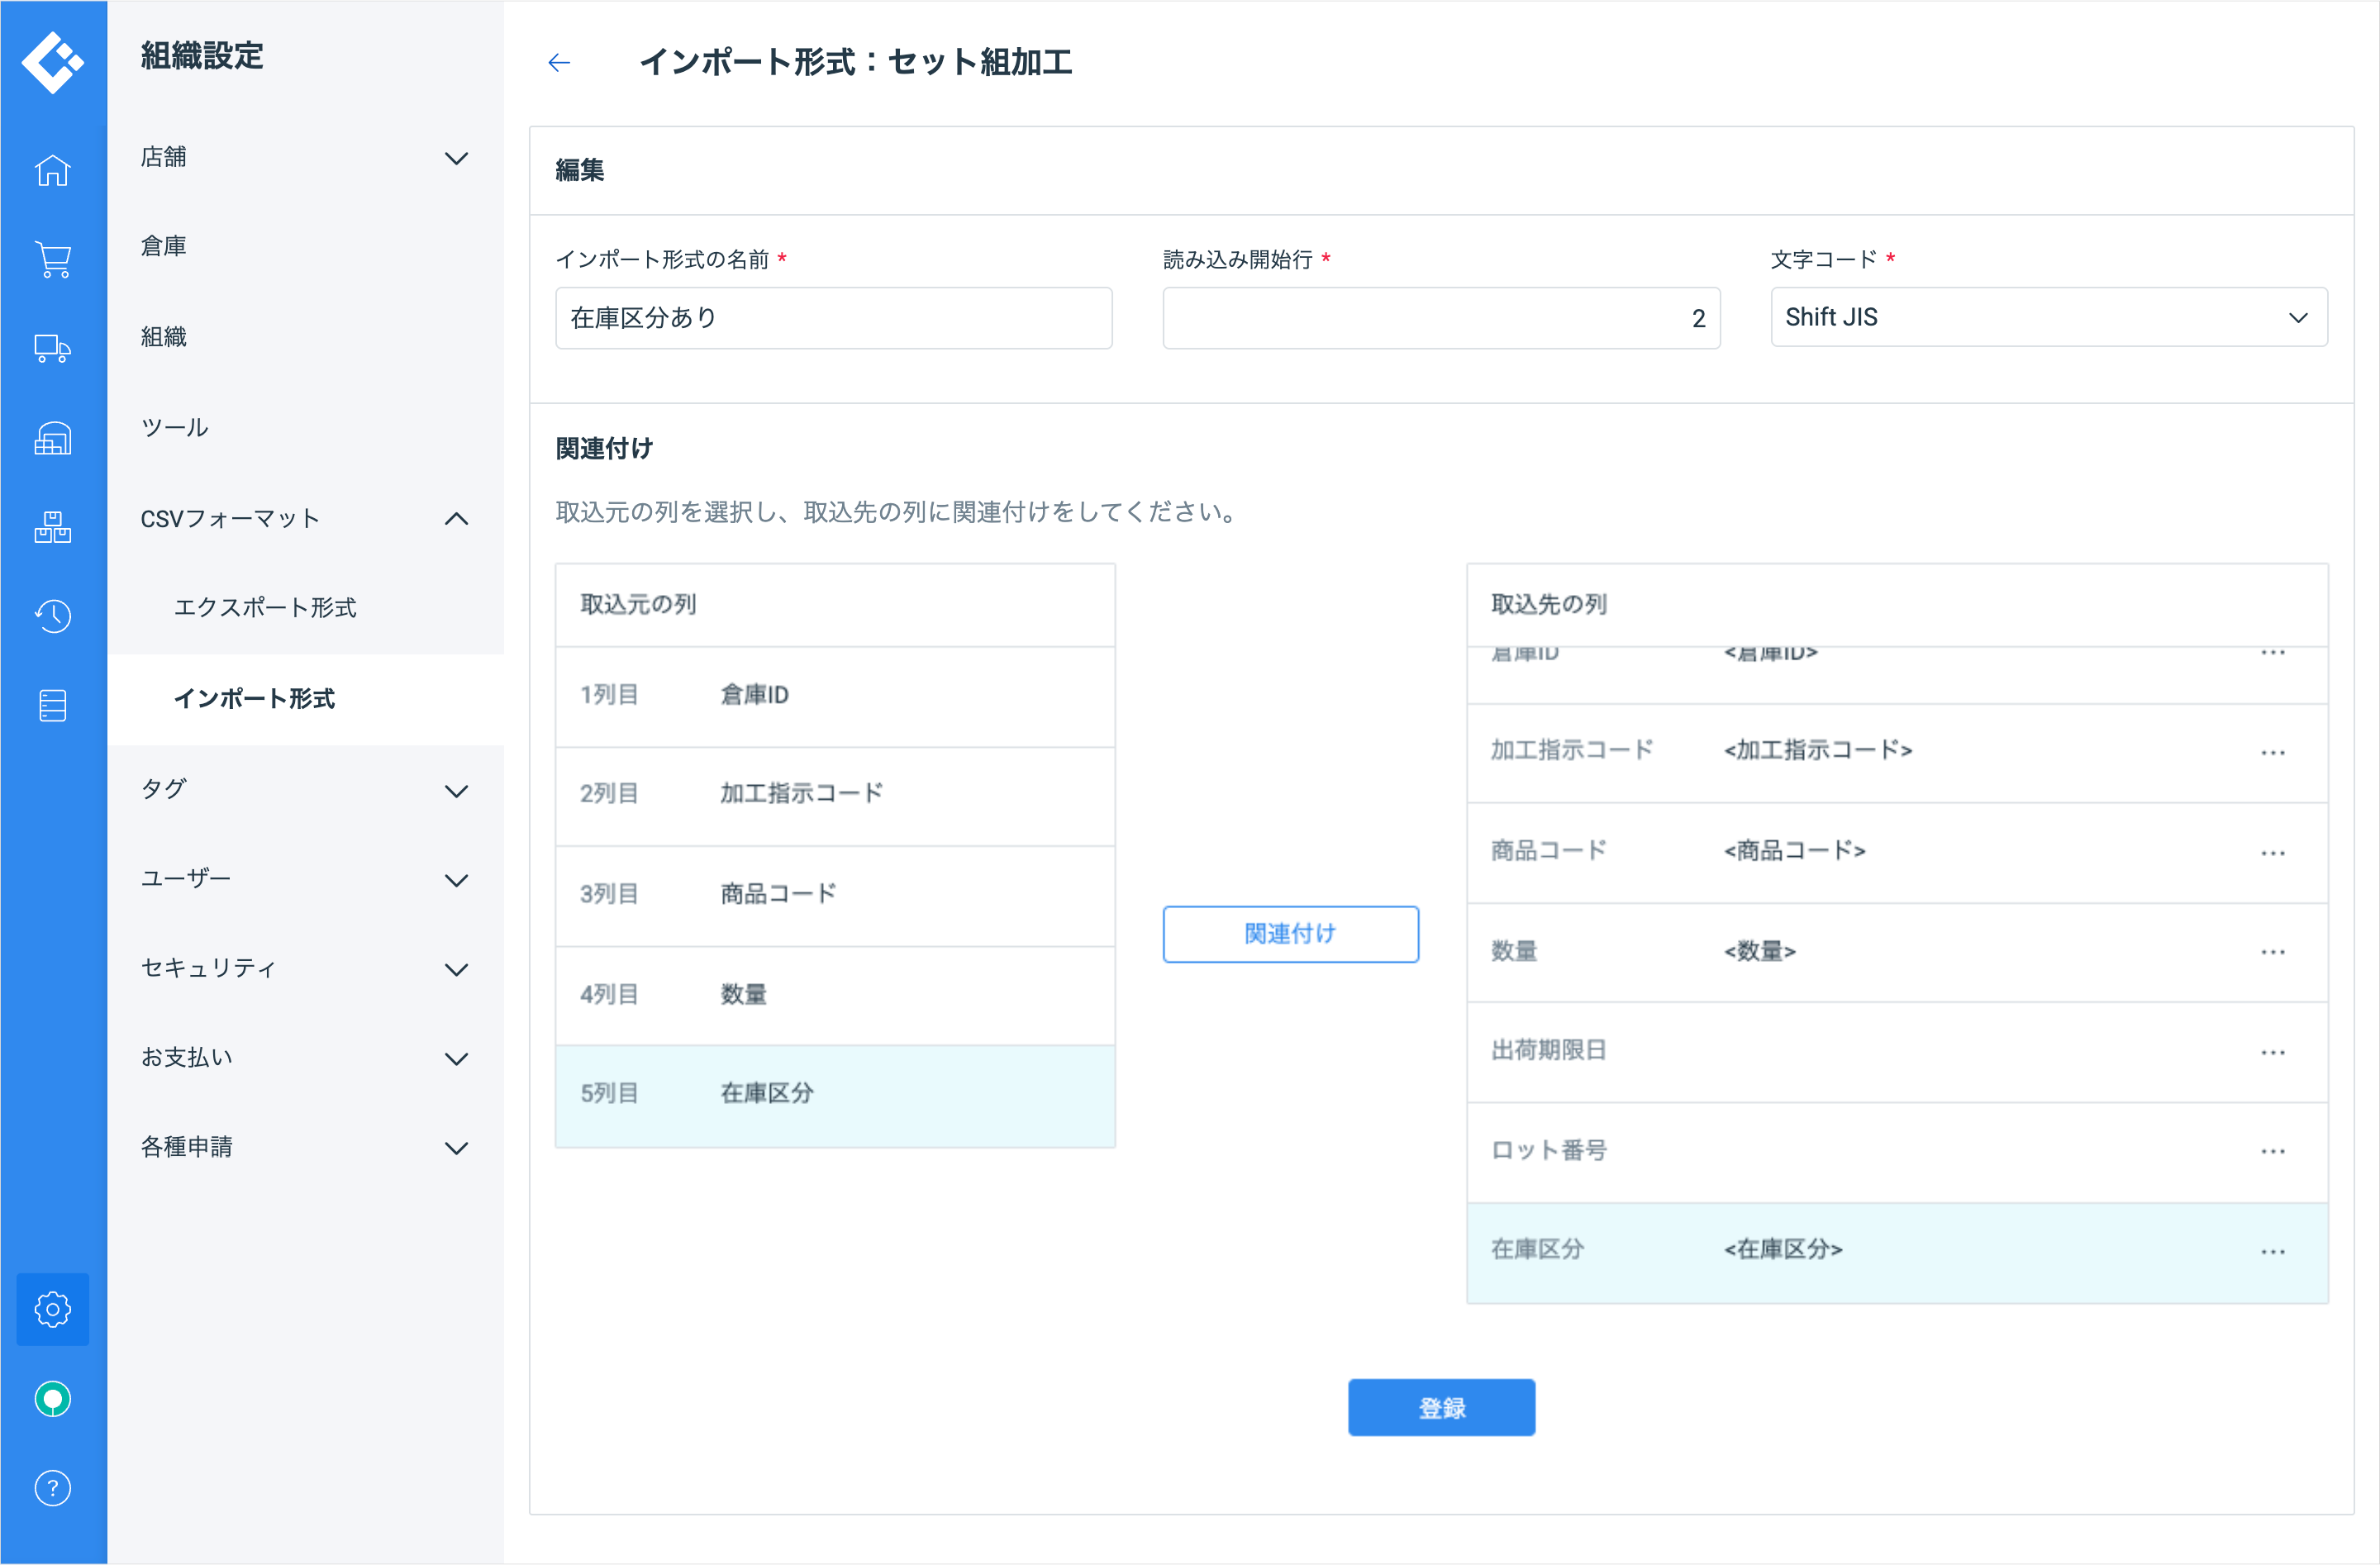
Task: Open the 文字コード Shift JIS dropdown
Action: [x=2047, y=317]
